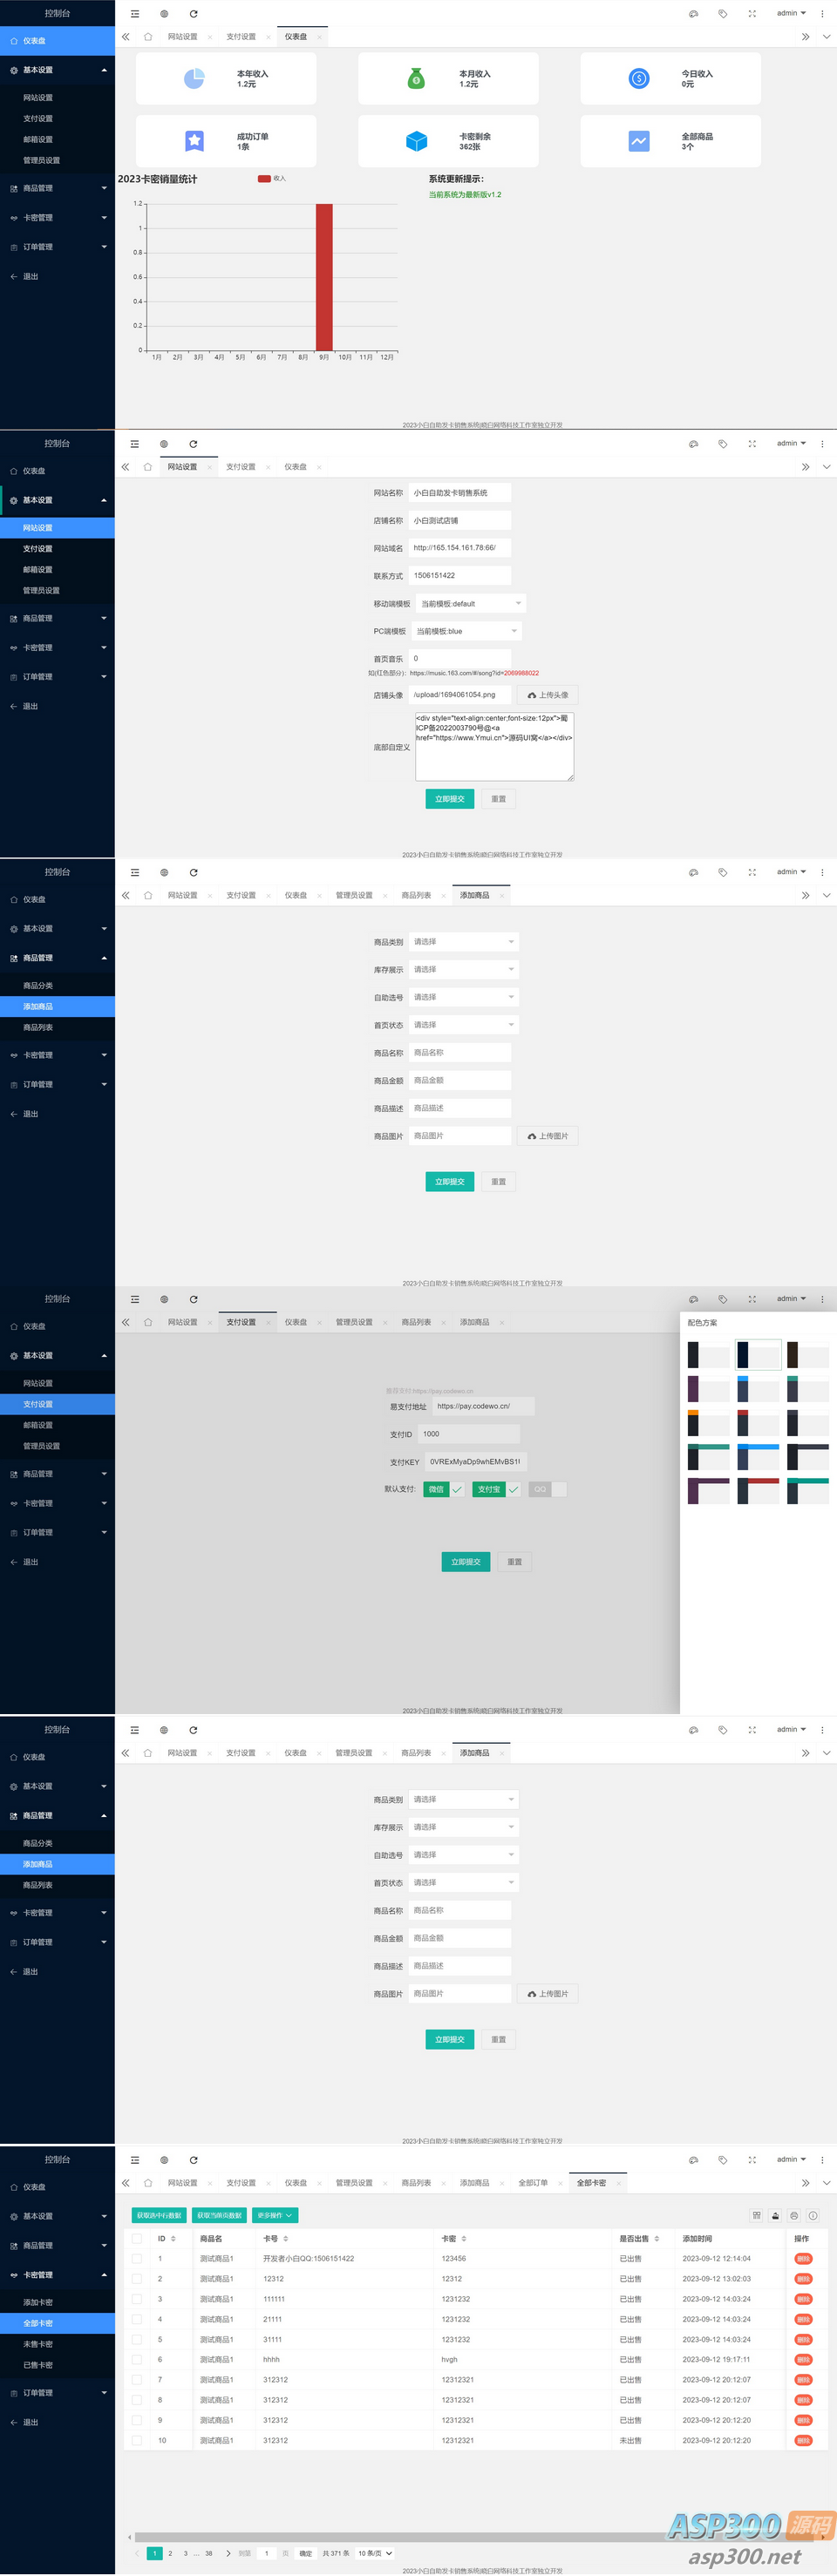Expand 订单管理 in the 全部卡密 screen sidebar
The width and height of the screenshot is (837, 2576).
pos(57,2392)
